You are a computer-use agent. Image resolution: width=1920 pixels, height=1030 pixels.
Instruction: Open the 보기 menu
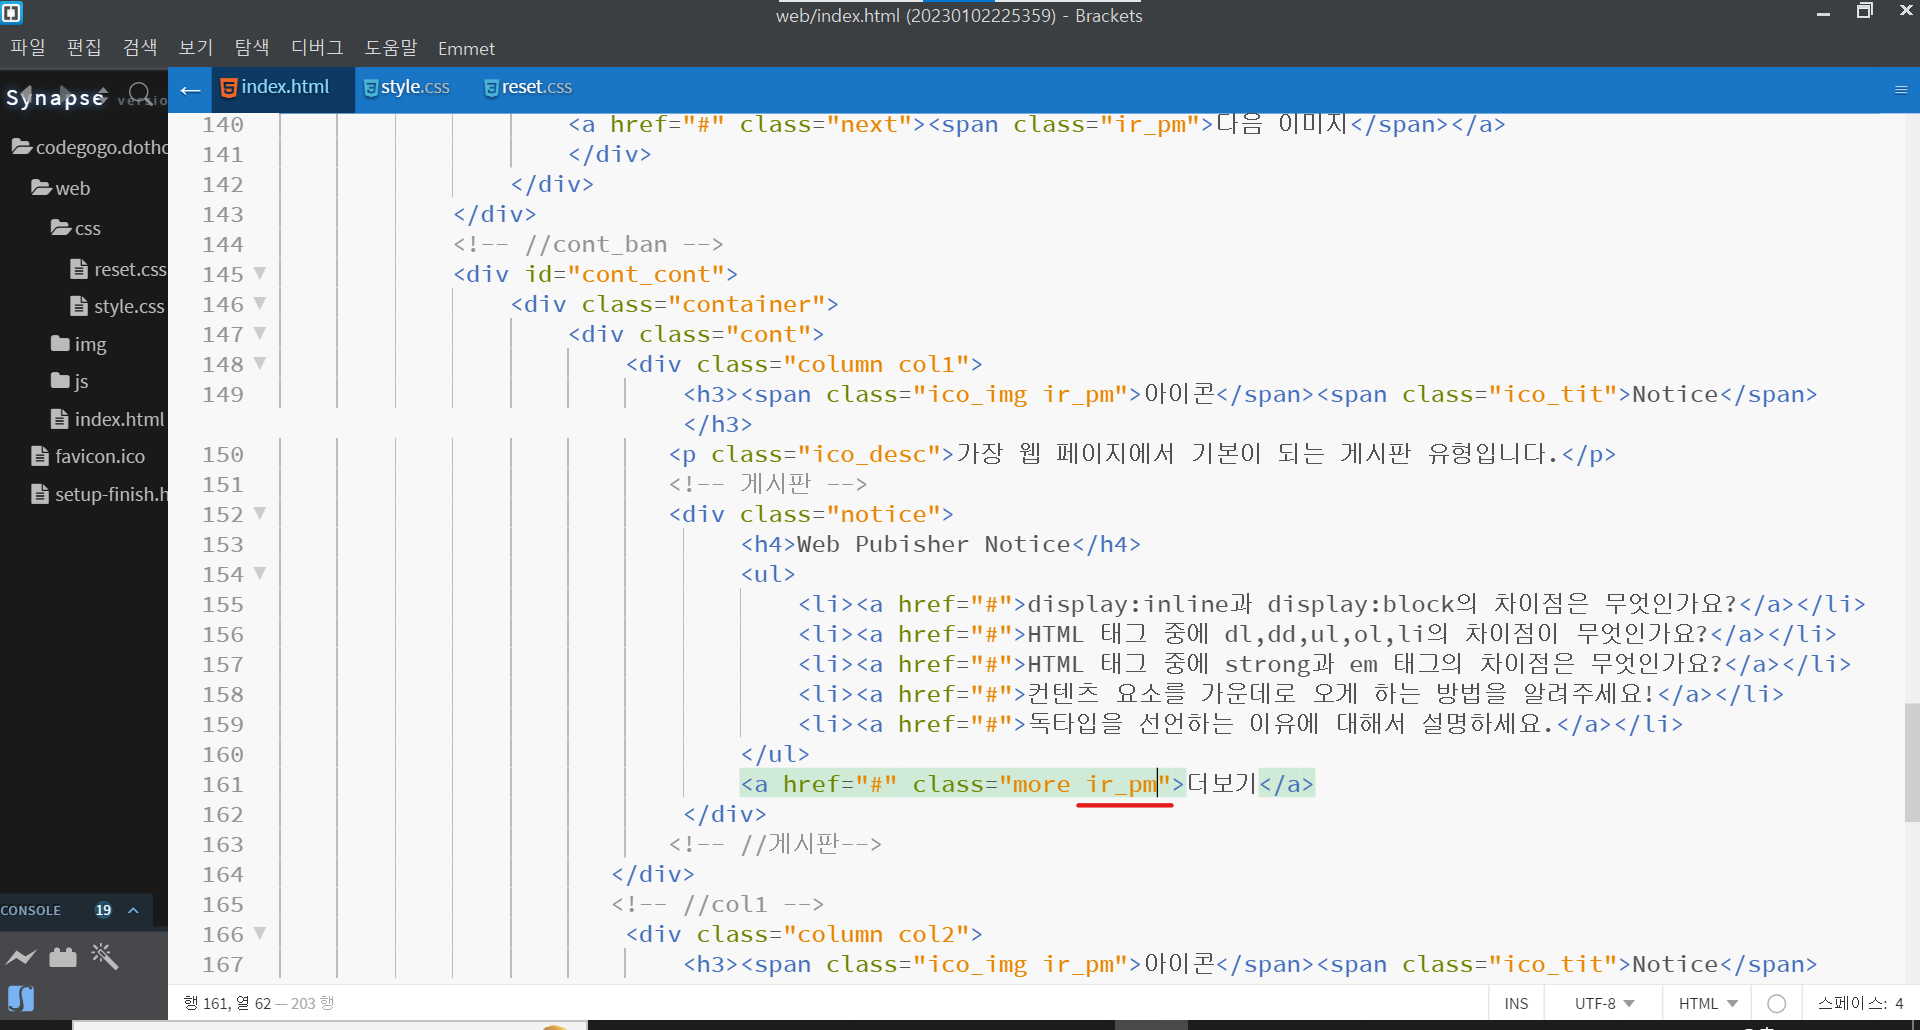click(196, 48)
